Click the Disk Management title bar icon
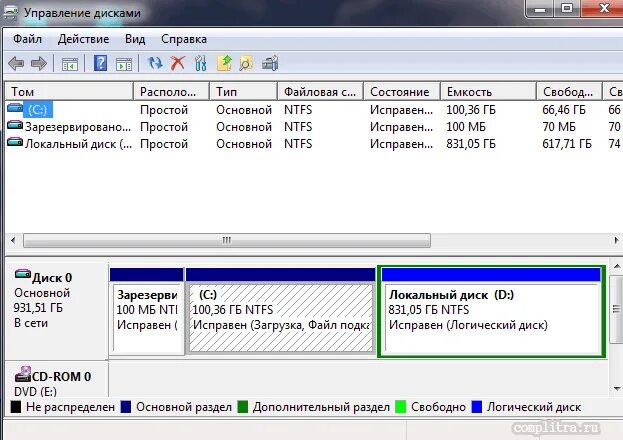 point(11,13)
